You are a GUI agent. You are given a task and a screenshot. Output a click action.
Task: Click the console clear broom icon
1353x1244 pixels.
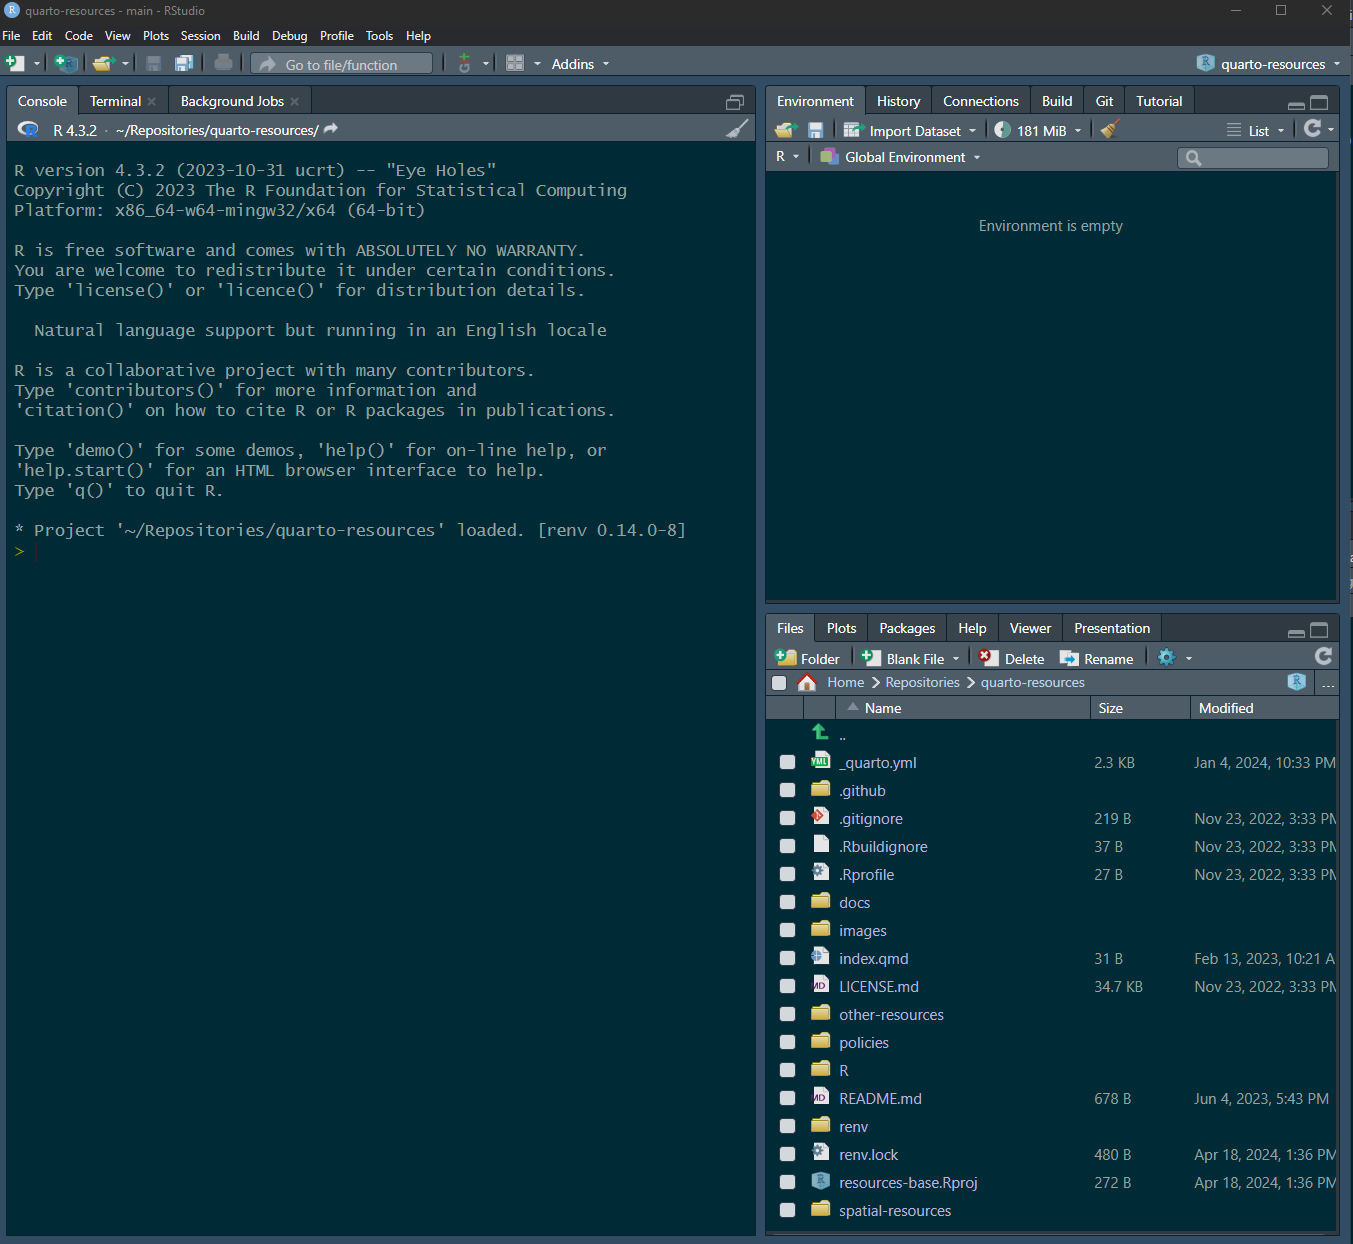click(x=737, y=129)
